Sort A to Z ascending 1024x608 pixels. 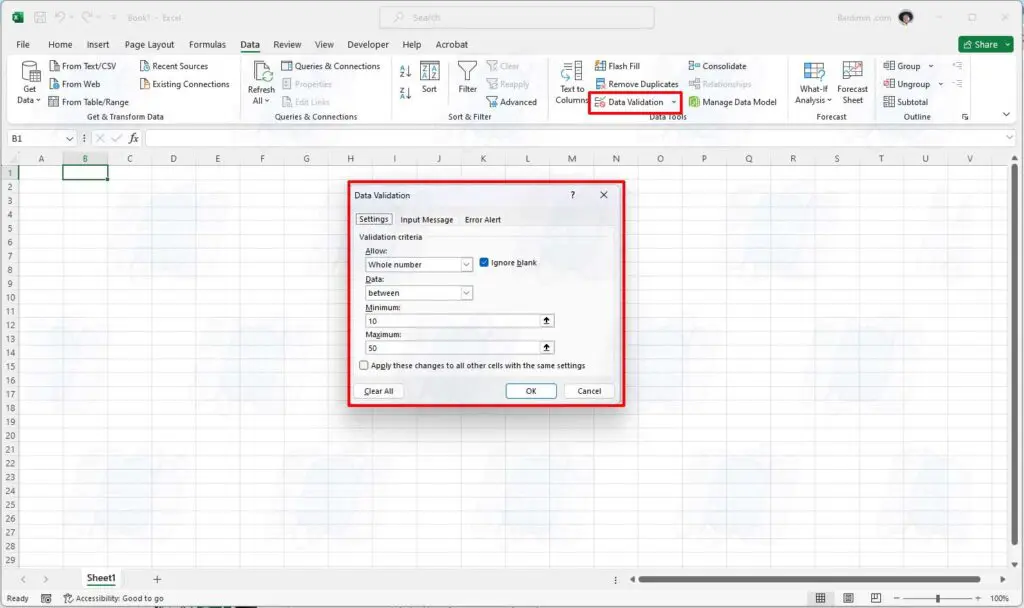[x=406, y=71]
